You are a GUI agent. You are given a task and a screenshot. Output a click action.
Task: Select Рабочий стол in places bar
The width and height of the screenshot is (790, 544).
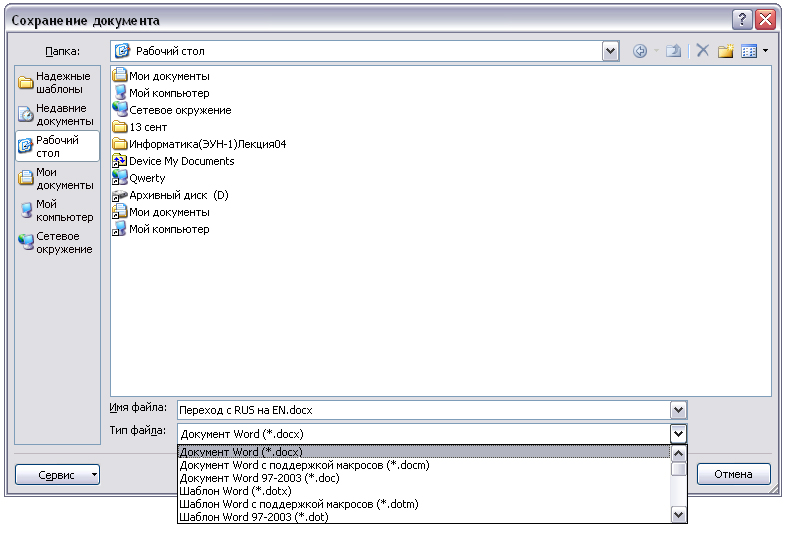tap(57, 147)
